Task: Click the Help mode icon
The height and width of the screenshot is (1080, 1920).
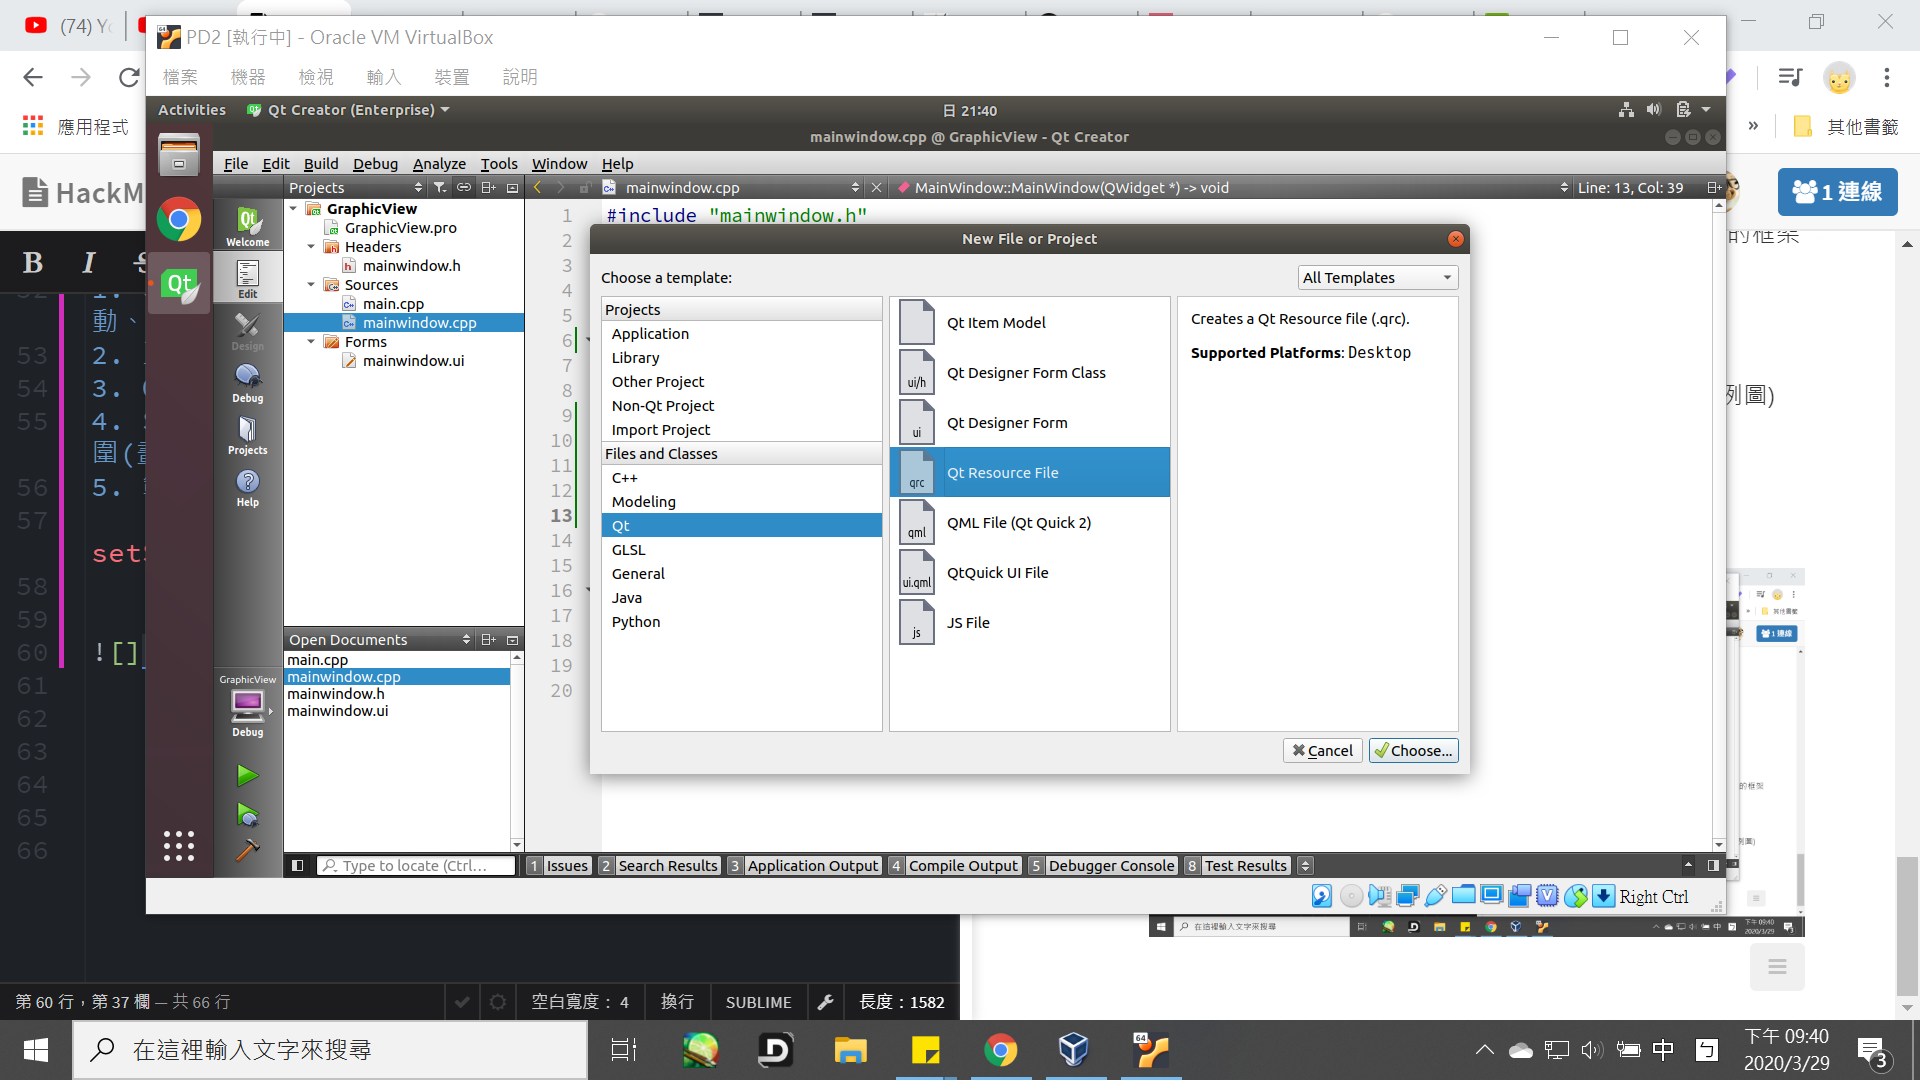Action: 247,488
